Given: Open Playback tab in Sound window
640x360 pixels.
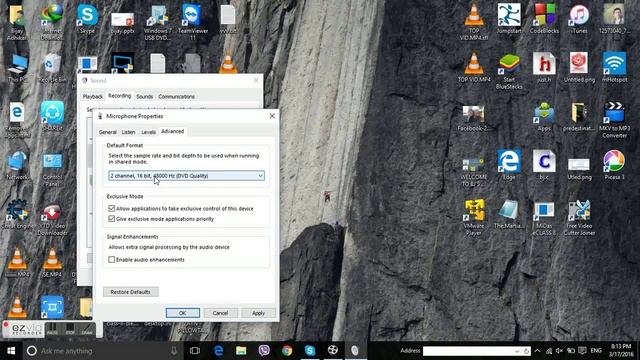Looking at the screenshot, I should coord(93,96).
